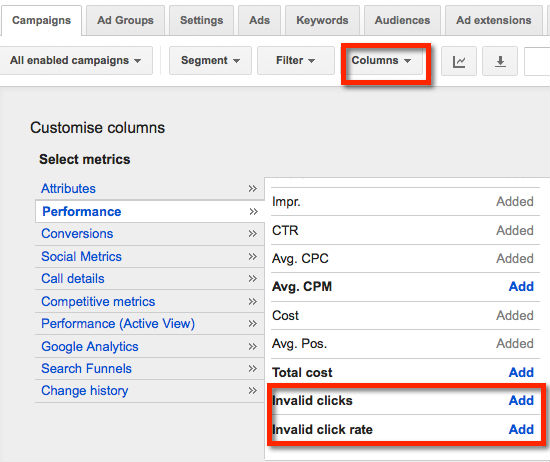Open the All enabled campaigns dropdown
550x462 pixels.
(75, 60)
